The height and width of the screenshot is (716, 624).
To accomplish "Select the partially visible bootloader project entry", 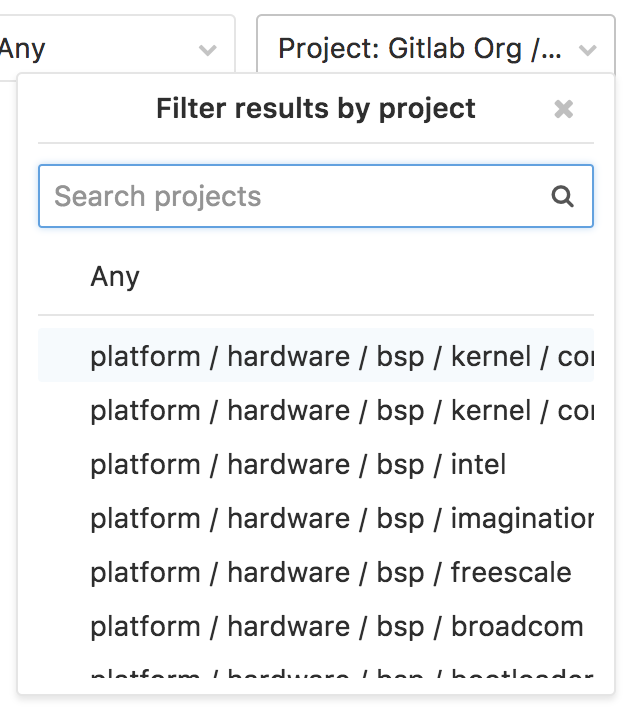I will [316, 670].
